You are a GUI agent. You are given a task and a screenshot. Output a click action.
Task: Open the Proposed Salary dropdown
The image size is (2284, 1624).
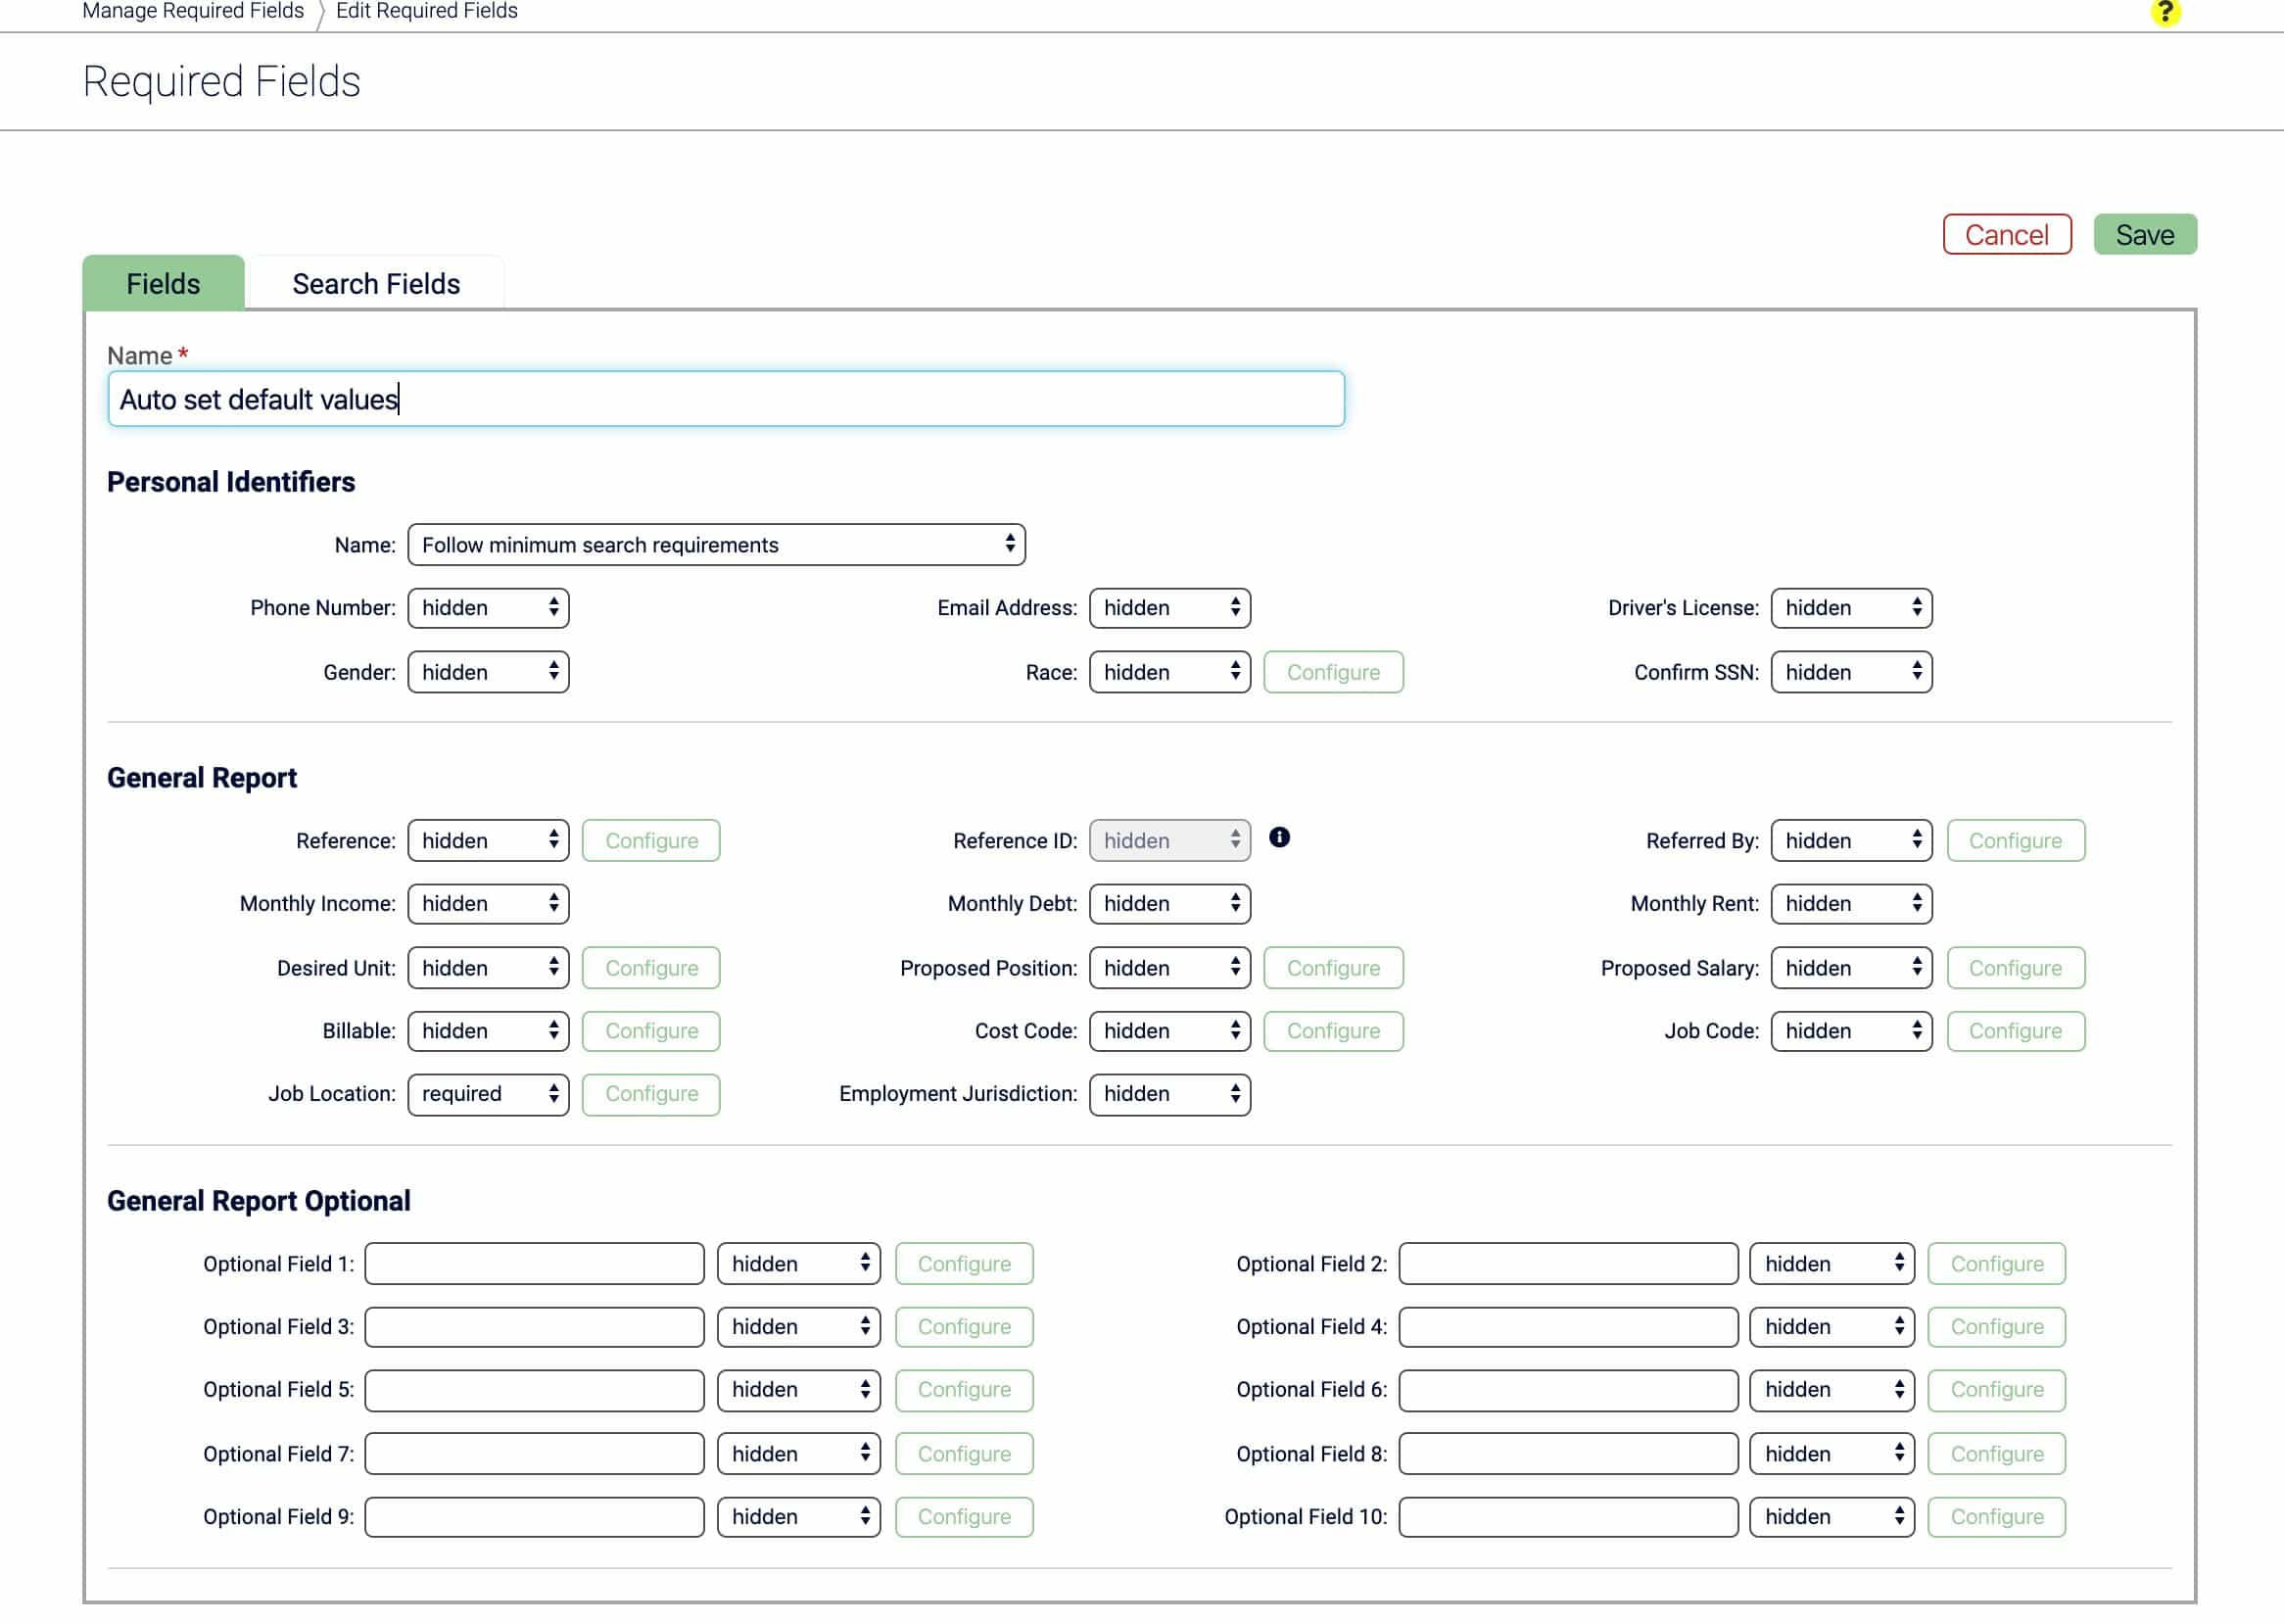click(1851, 967)
